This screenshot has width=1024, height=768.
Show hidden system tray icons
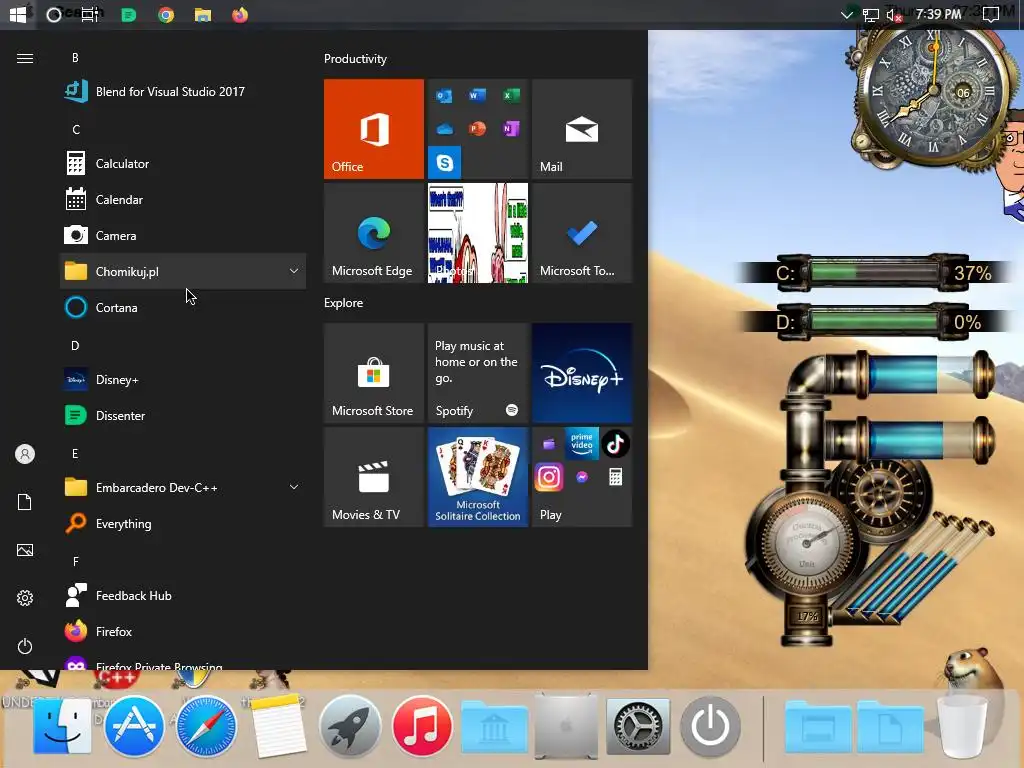click(846, 14)
